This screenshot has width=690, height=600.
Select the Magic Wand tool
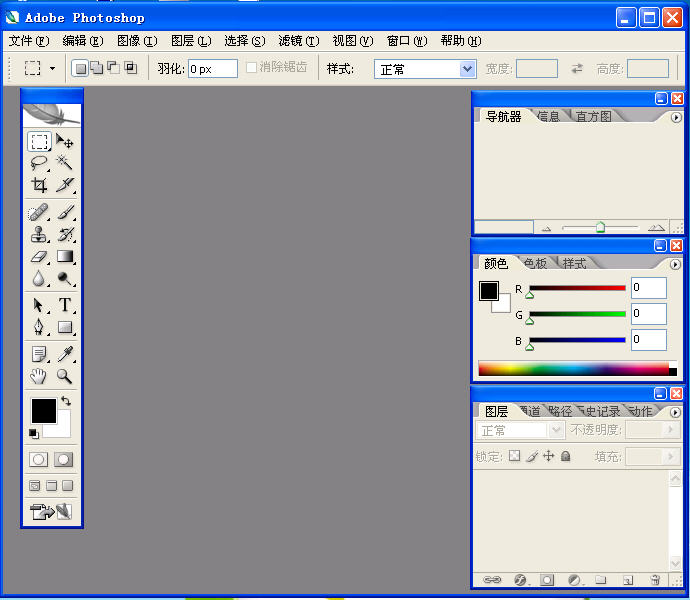[x=65, y=162]
